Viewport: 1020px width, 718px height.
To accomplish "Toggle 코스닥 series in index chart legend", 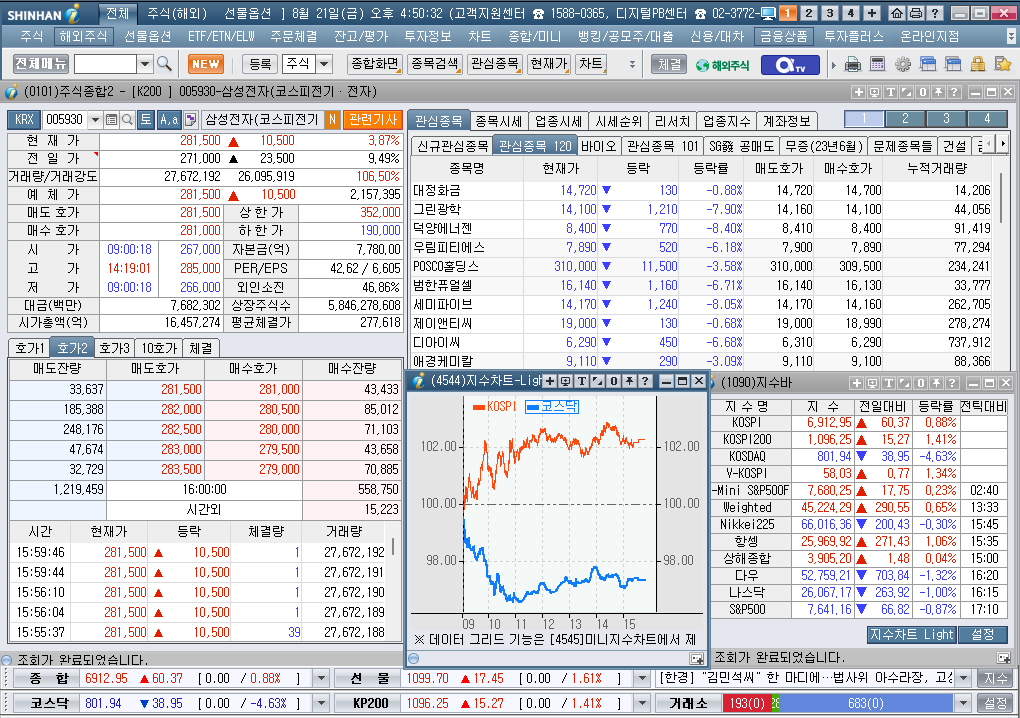I will (552, 406).
